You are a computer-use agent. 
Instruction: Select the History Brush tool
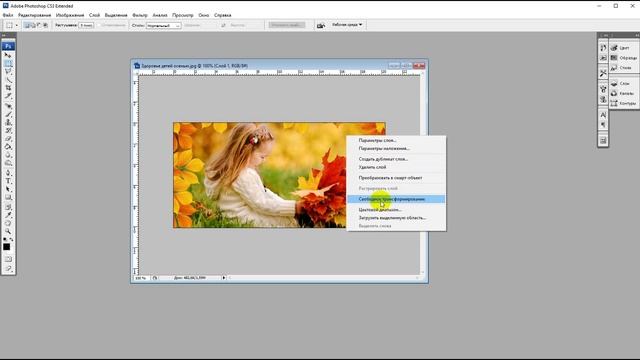(x=8, y=130)
